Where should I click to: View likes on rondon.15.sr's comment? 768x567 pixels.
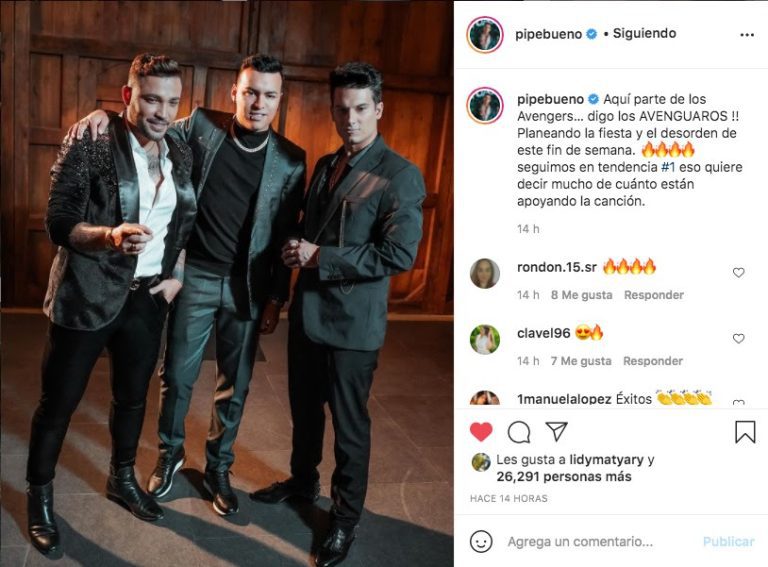[x=581, y=295]
